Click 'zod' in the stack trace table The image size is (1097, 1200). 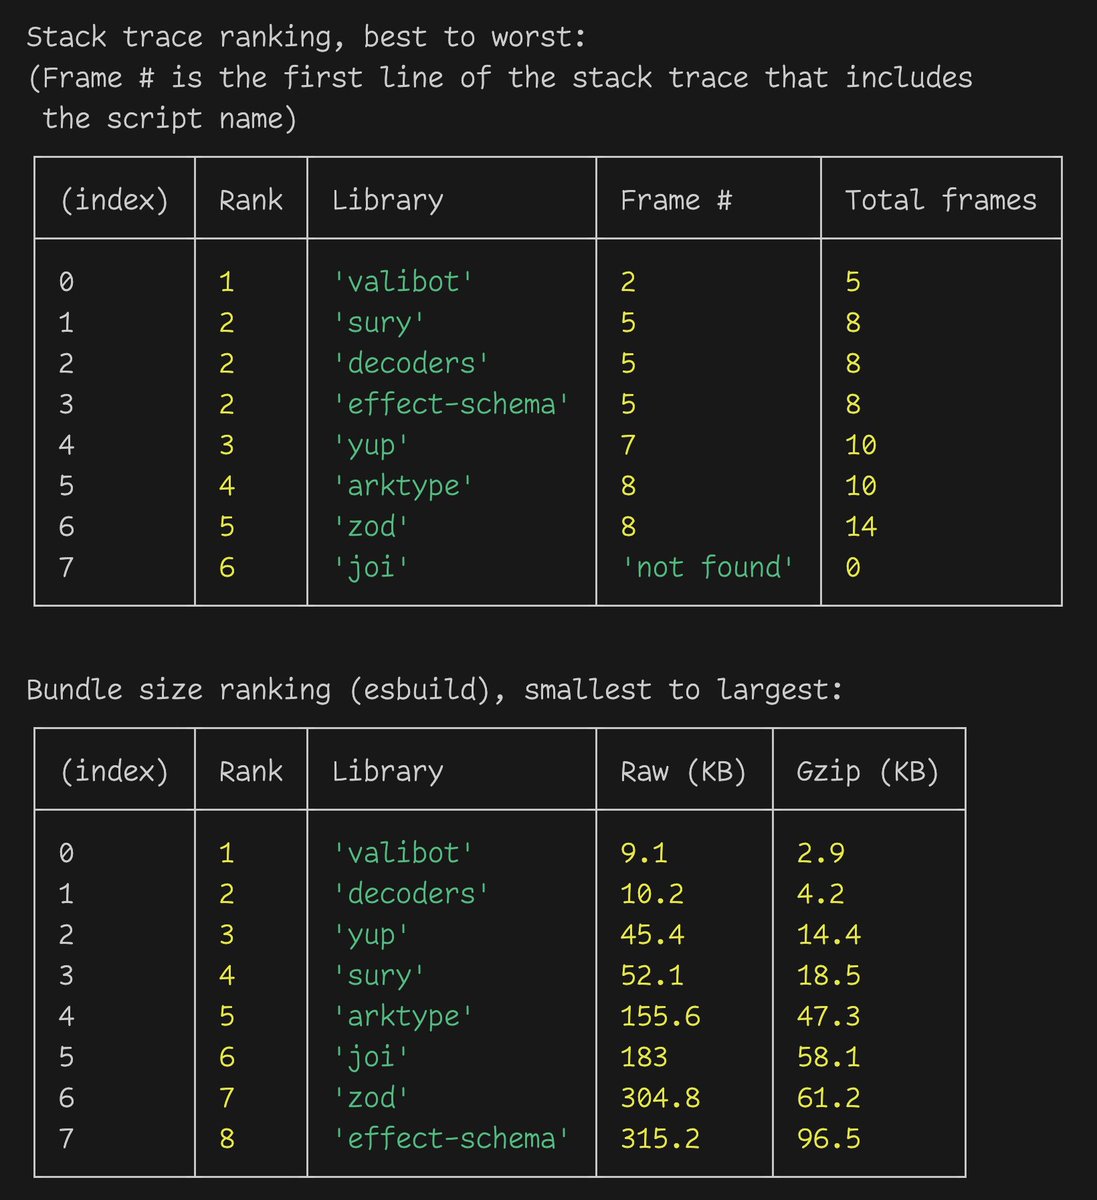[x=371, y=526]
